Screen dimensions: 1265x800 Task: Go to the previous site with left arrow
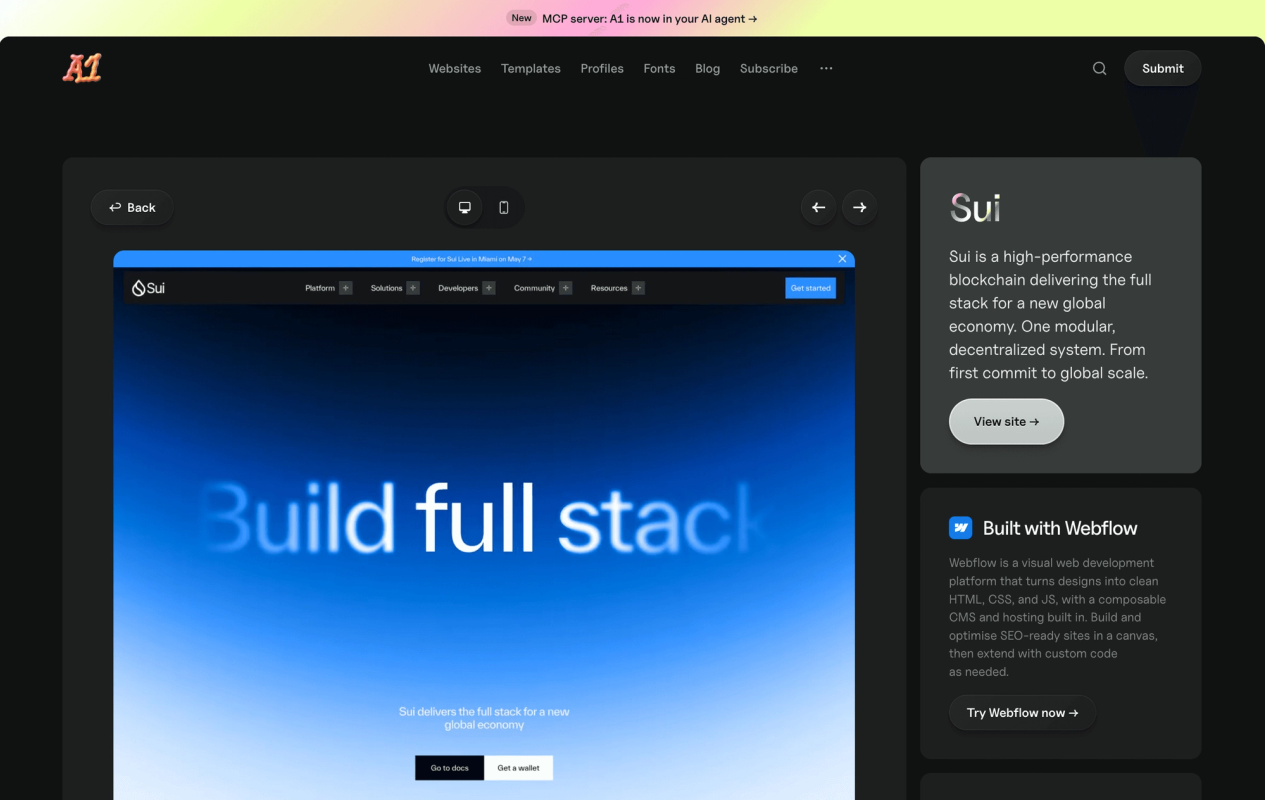click(x=819, y=207)
